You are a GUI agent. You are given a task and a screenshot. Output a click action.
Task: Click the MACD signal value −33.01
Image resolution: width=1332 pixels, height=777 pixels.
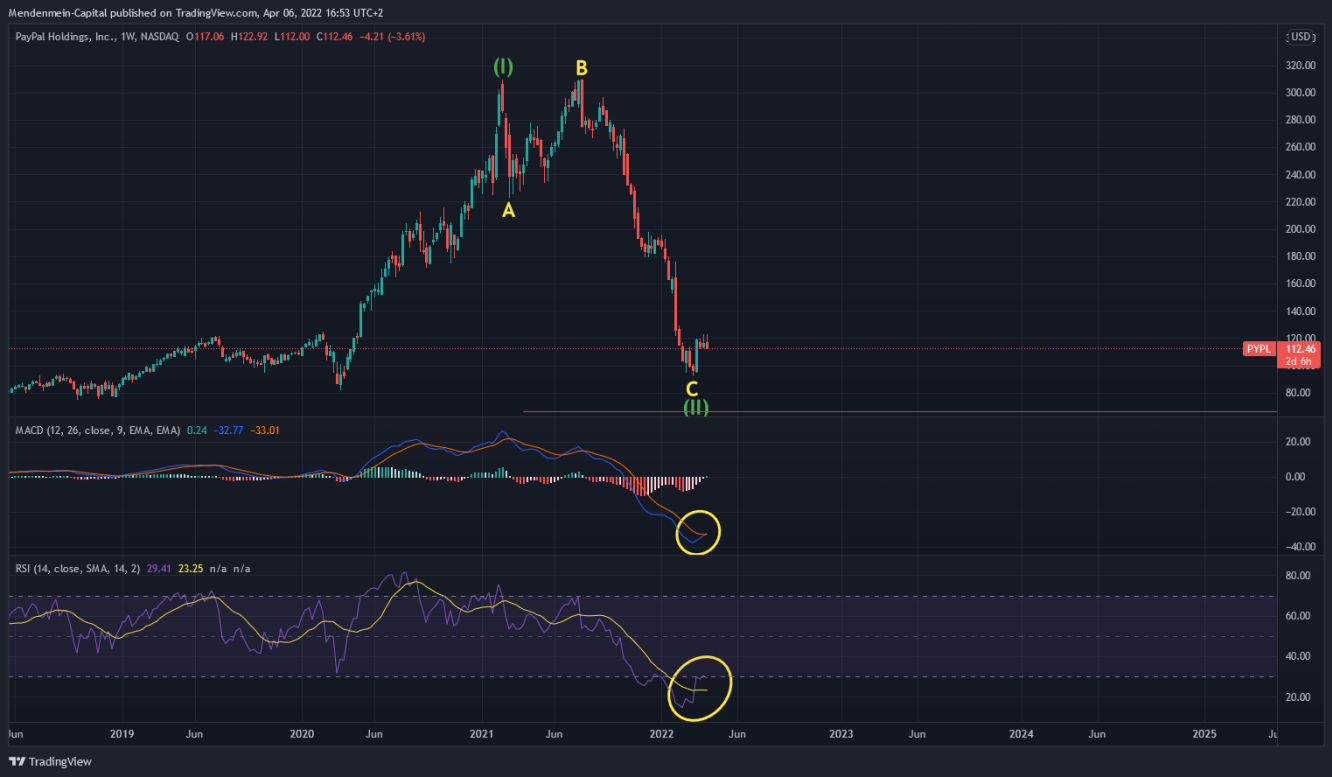pyautogui.click(x=265, y=430)
